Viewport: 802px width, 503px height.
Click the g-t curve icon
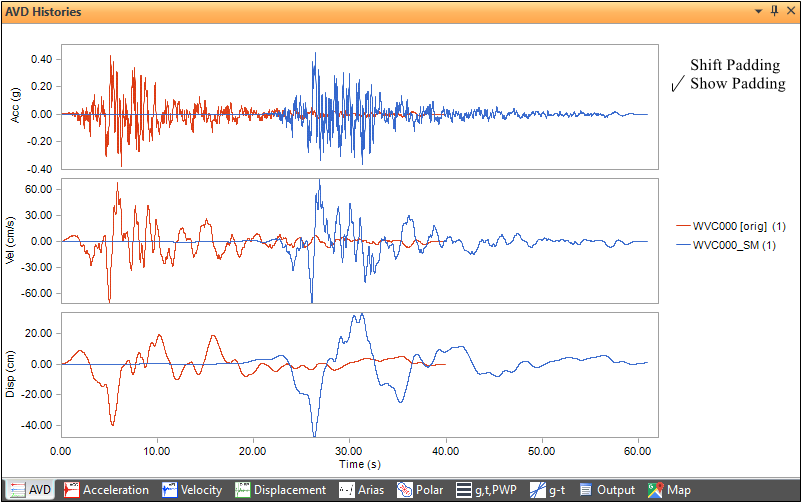pyautogui.click(x=537, y=490)
